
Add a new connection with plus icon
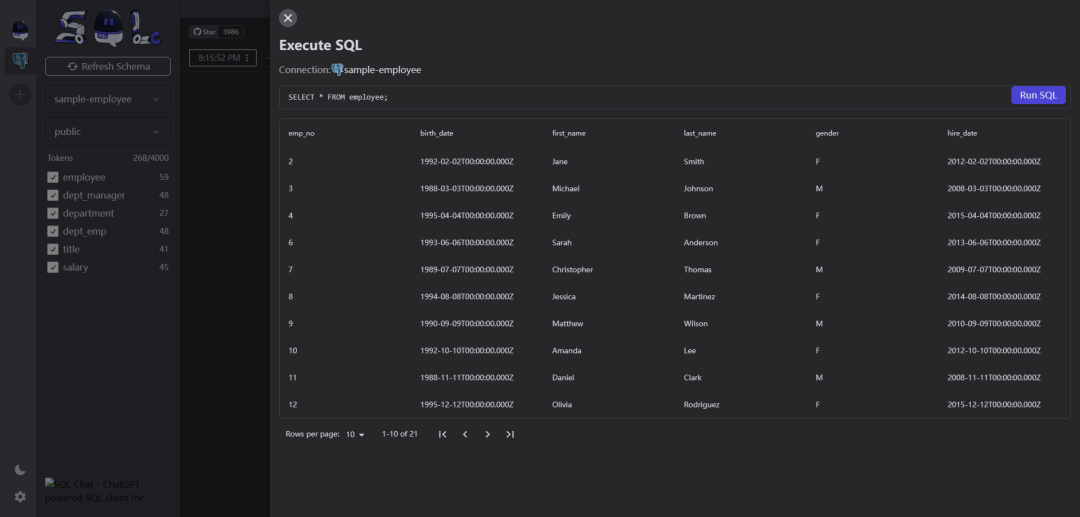[20, 95]
